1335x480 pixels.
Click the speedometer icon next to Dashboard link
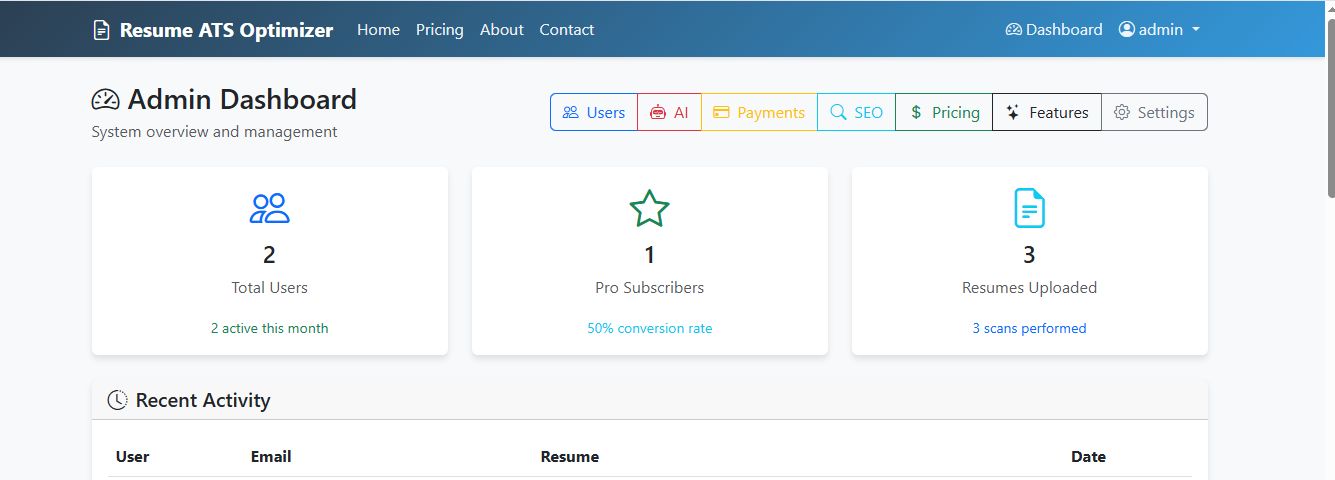coord(1014,30)
